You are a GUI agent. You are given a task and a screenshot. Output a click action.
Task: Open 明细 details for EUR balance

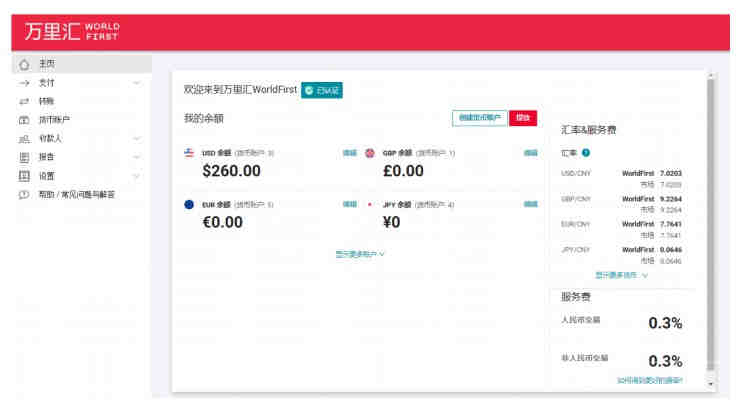350,204
